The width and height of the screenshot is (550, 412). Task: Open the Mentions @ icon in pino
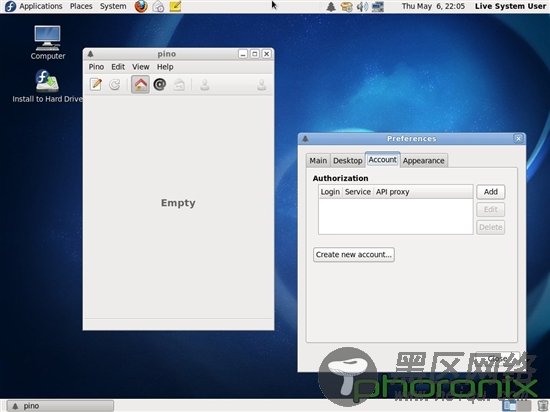[160, 85]
